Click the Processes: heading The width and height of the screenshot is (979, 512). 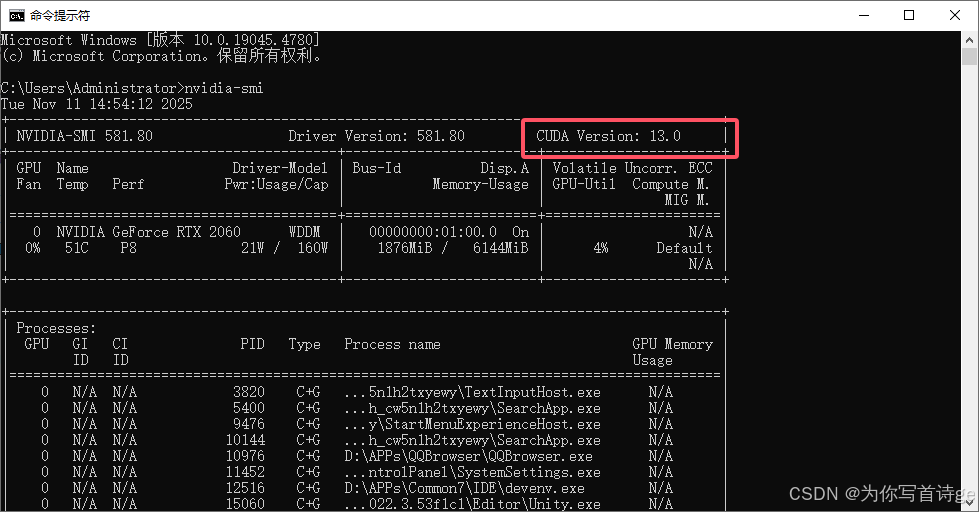point(56,328)
